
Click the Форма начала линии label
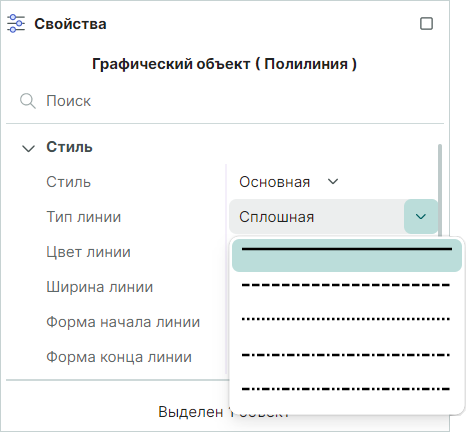click(x=123, y=322)
